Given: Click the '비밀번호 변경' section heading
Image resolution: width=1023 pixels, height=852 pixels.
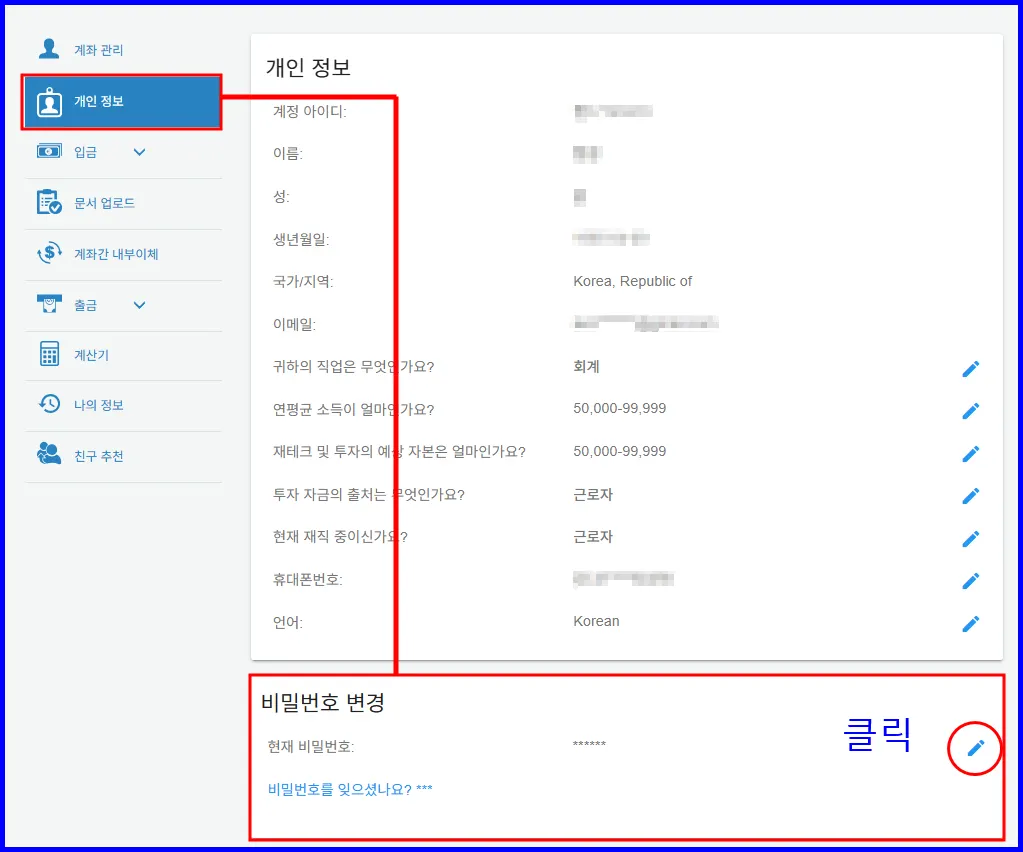Looking at the screenshot, I should pyautogui.click(x=323, y=702).
